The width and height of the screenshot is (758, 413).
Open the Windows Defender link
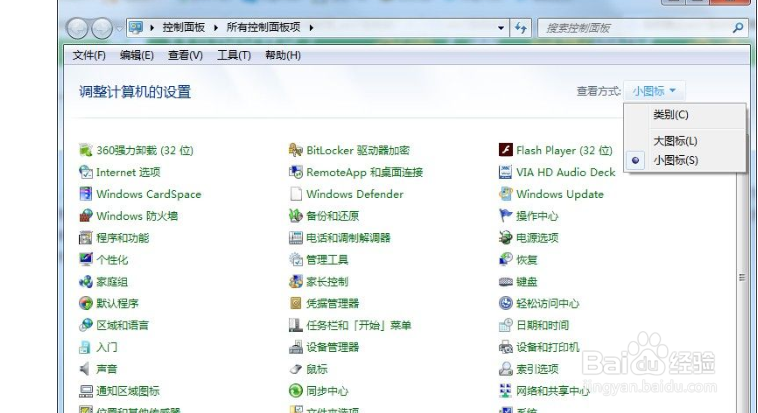[355, 194]
